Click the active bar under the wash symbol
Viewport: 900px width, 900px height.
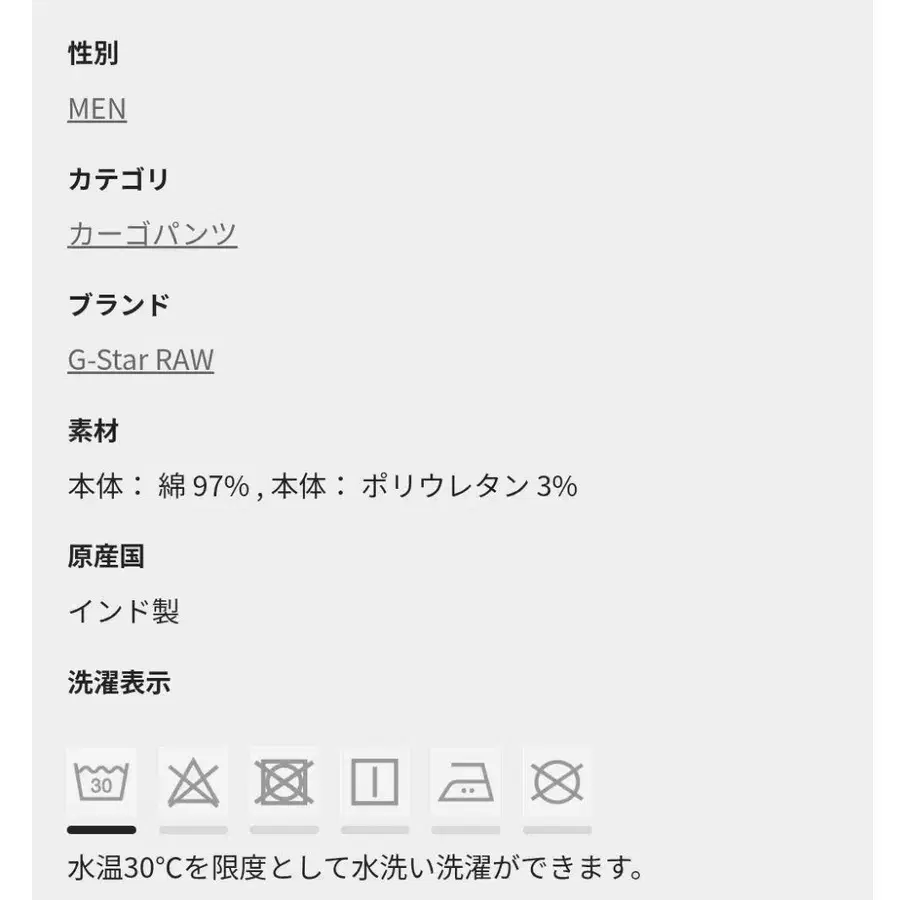coord(101,829)
